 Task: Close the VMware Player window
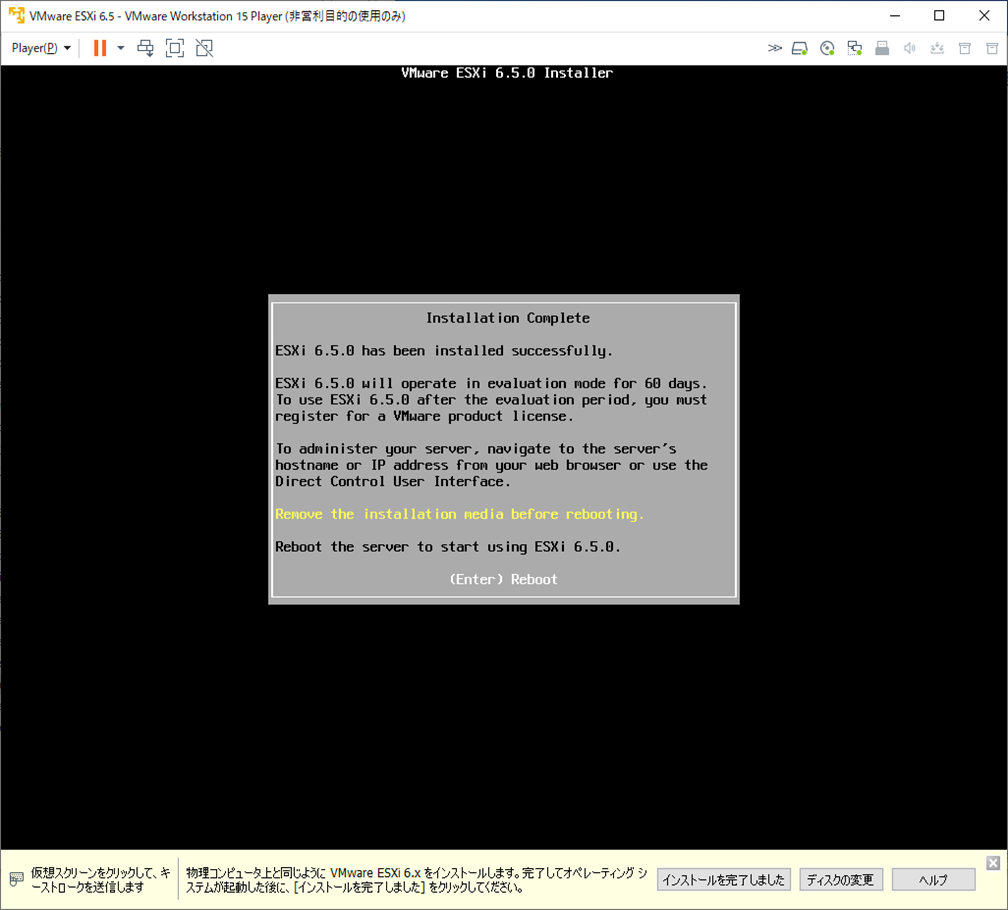pos(984,15)
